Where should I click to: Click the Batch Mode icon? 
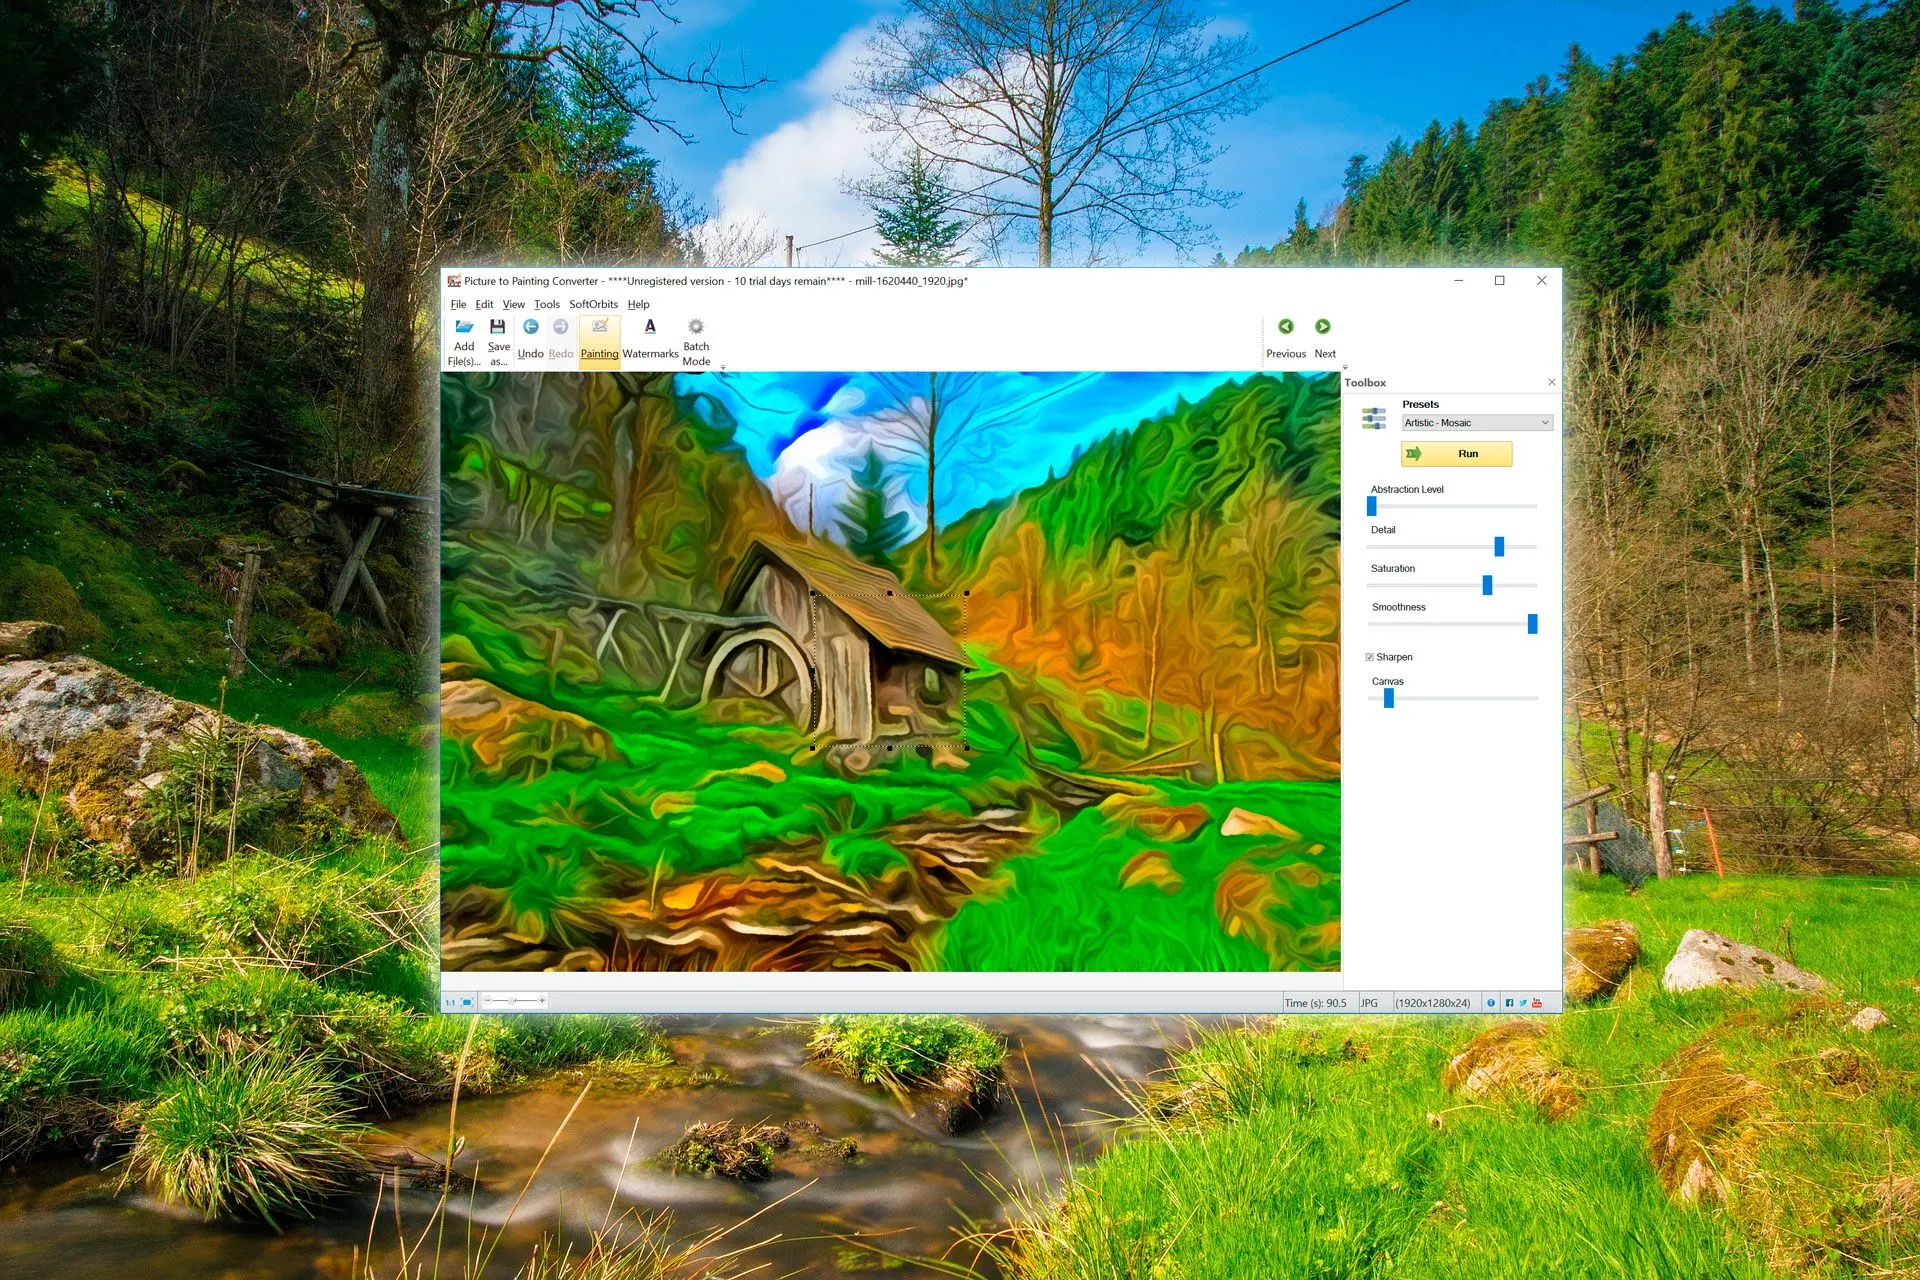coord(696,331)
